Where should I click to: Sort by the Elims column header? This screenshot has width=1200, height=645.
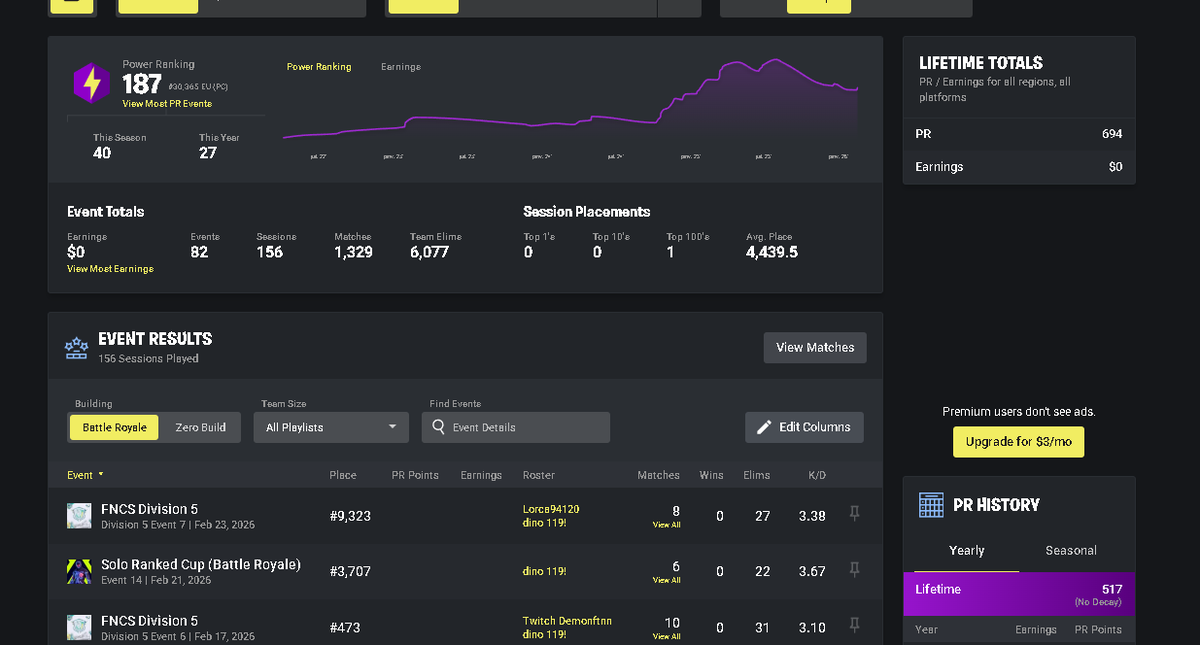(x=757, y=475)
